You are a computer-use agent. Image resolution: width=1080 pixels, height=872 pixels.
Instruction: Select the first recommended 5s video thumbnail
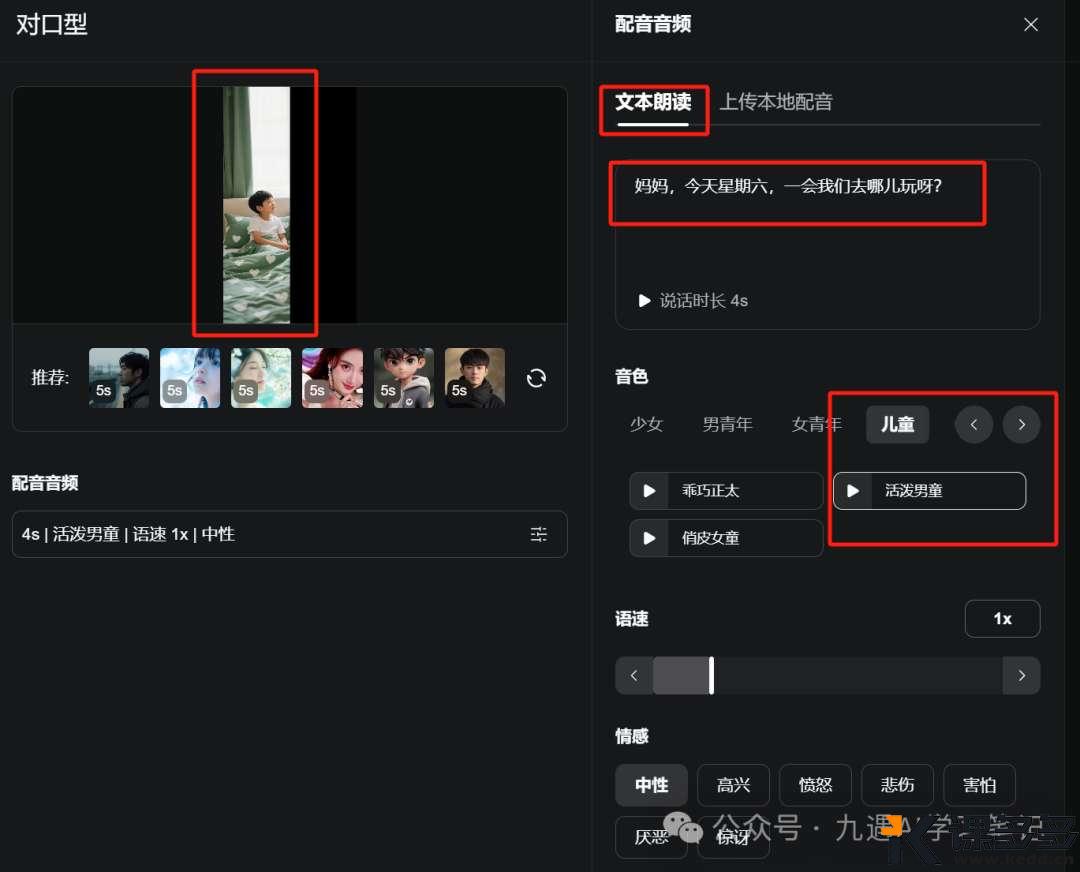click(118, 377)
